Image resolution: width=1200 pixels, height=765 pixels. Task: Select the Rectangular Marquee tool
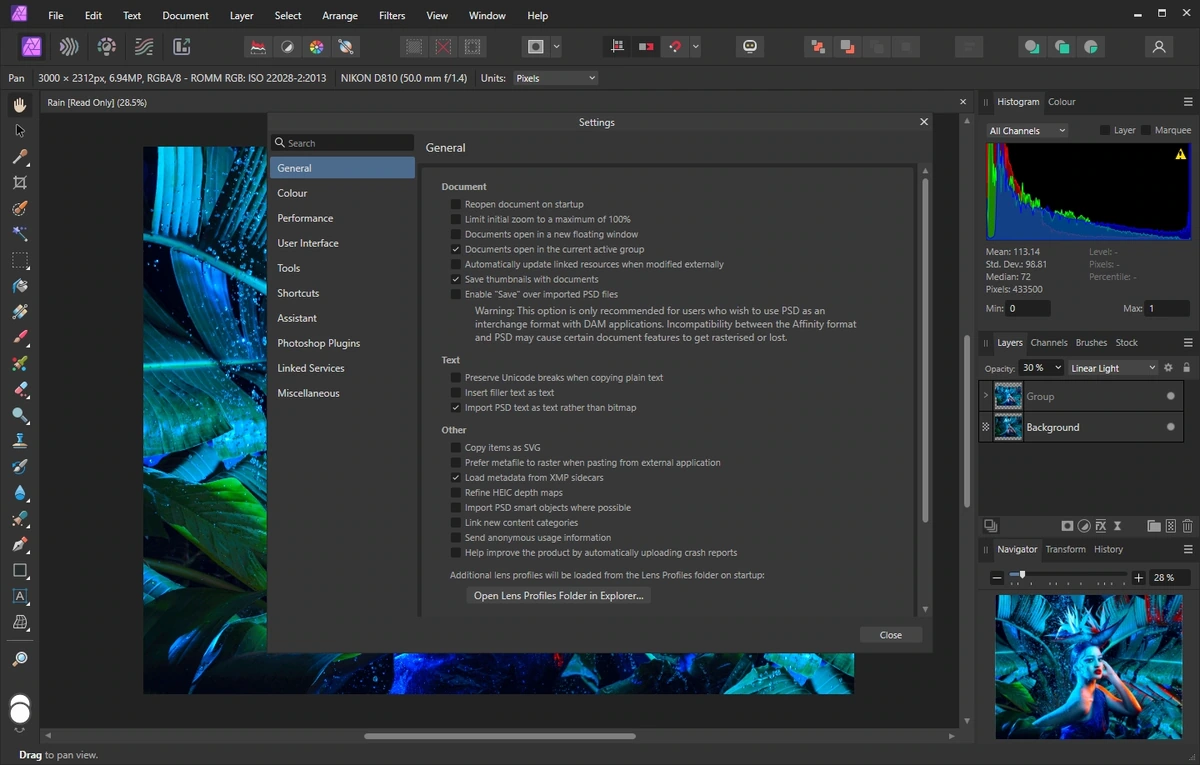[20, 260]
